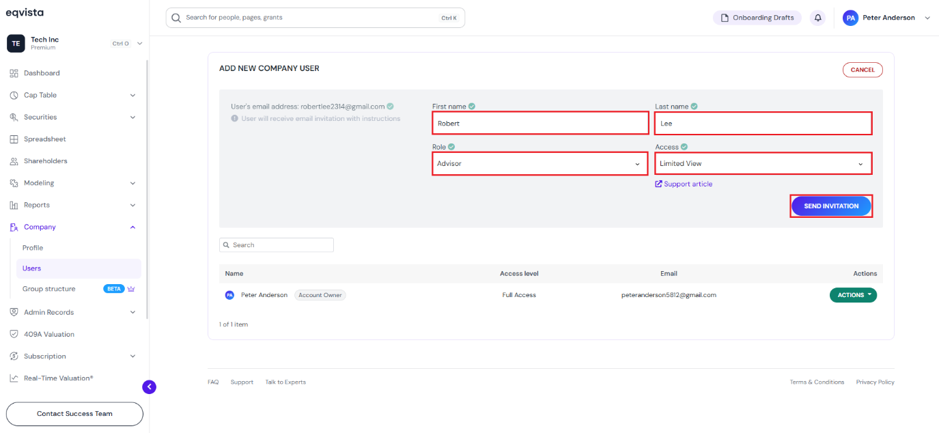Click the Dashboard grid icon

pyautogui.click(x=14, y=73)
